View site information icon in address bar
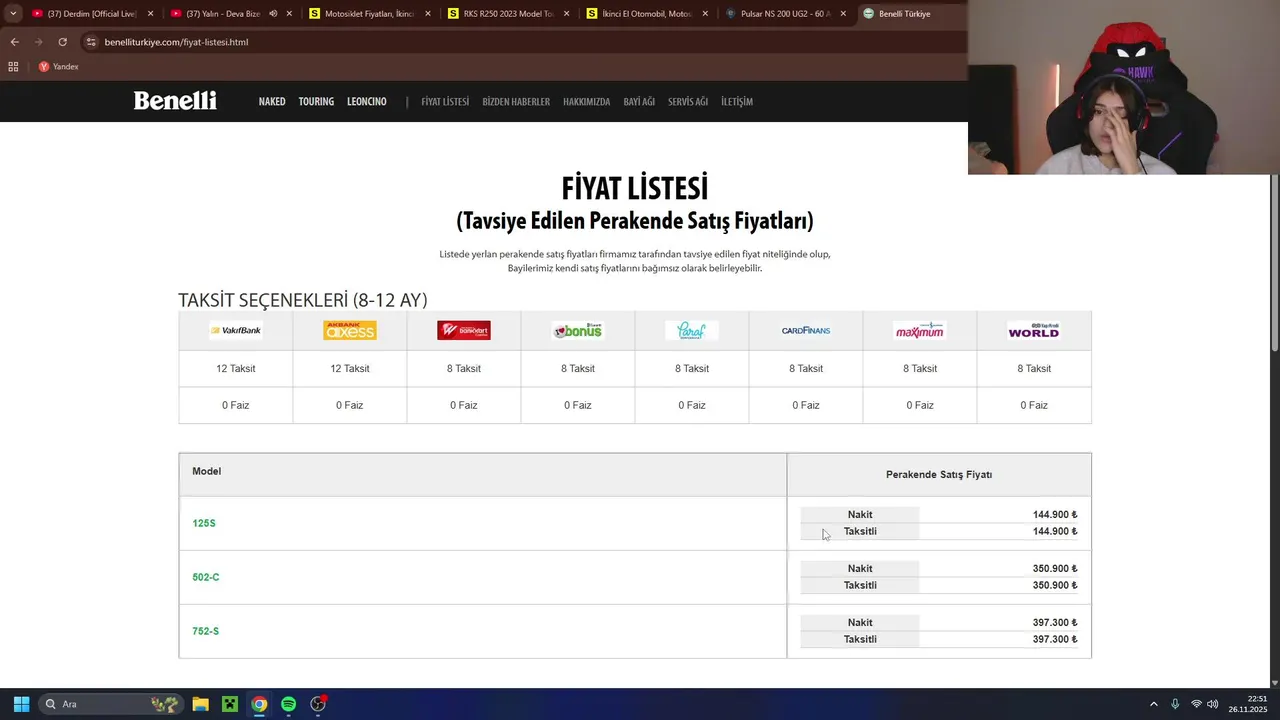Screen dimensions: 1280x720 (x=91, y=42)
